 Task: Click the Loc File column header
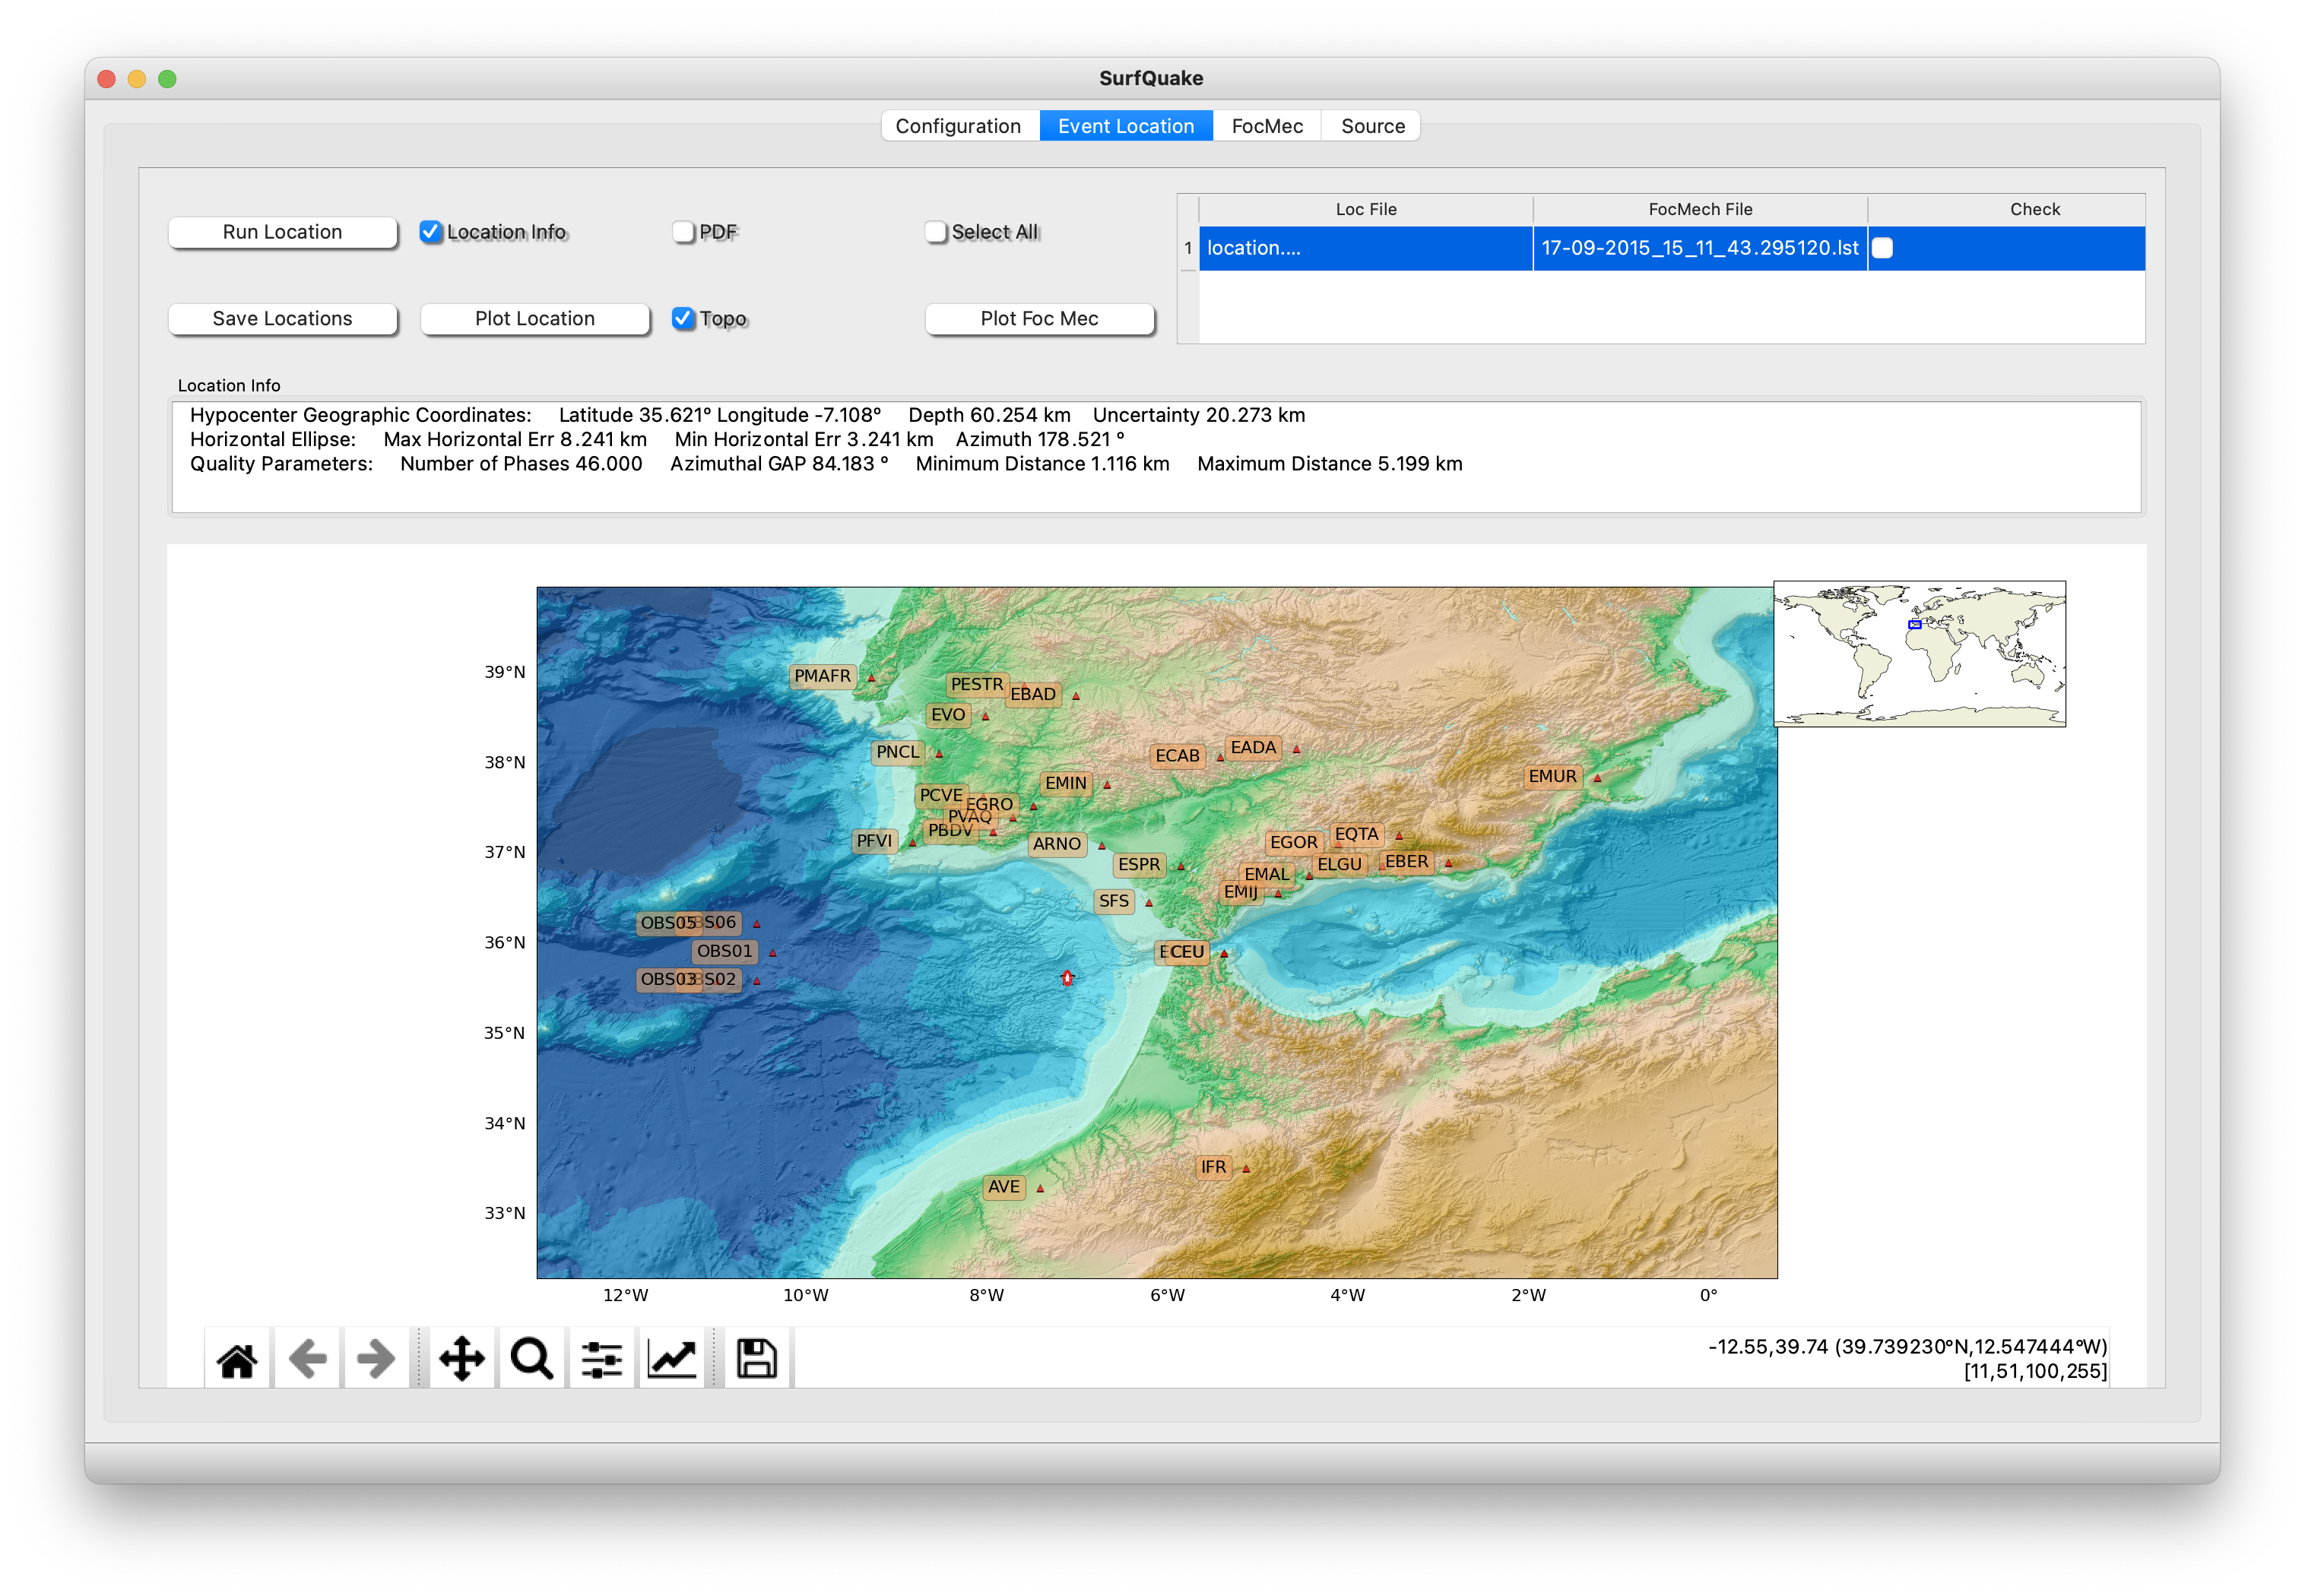pyautogui.click(x=1366, y=209)
